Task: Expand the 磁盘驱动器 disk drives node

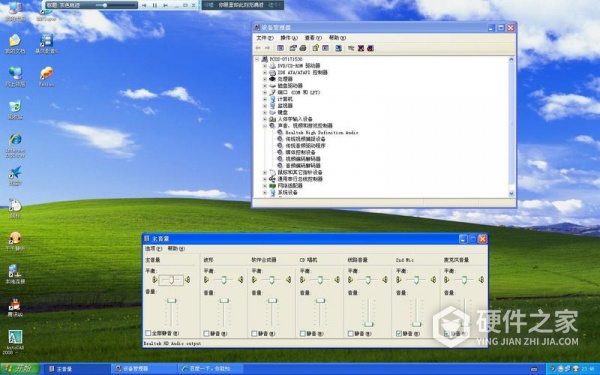Action: pyautogui.click(x=265, y=86)
